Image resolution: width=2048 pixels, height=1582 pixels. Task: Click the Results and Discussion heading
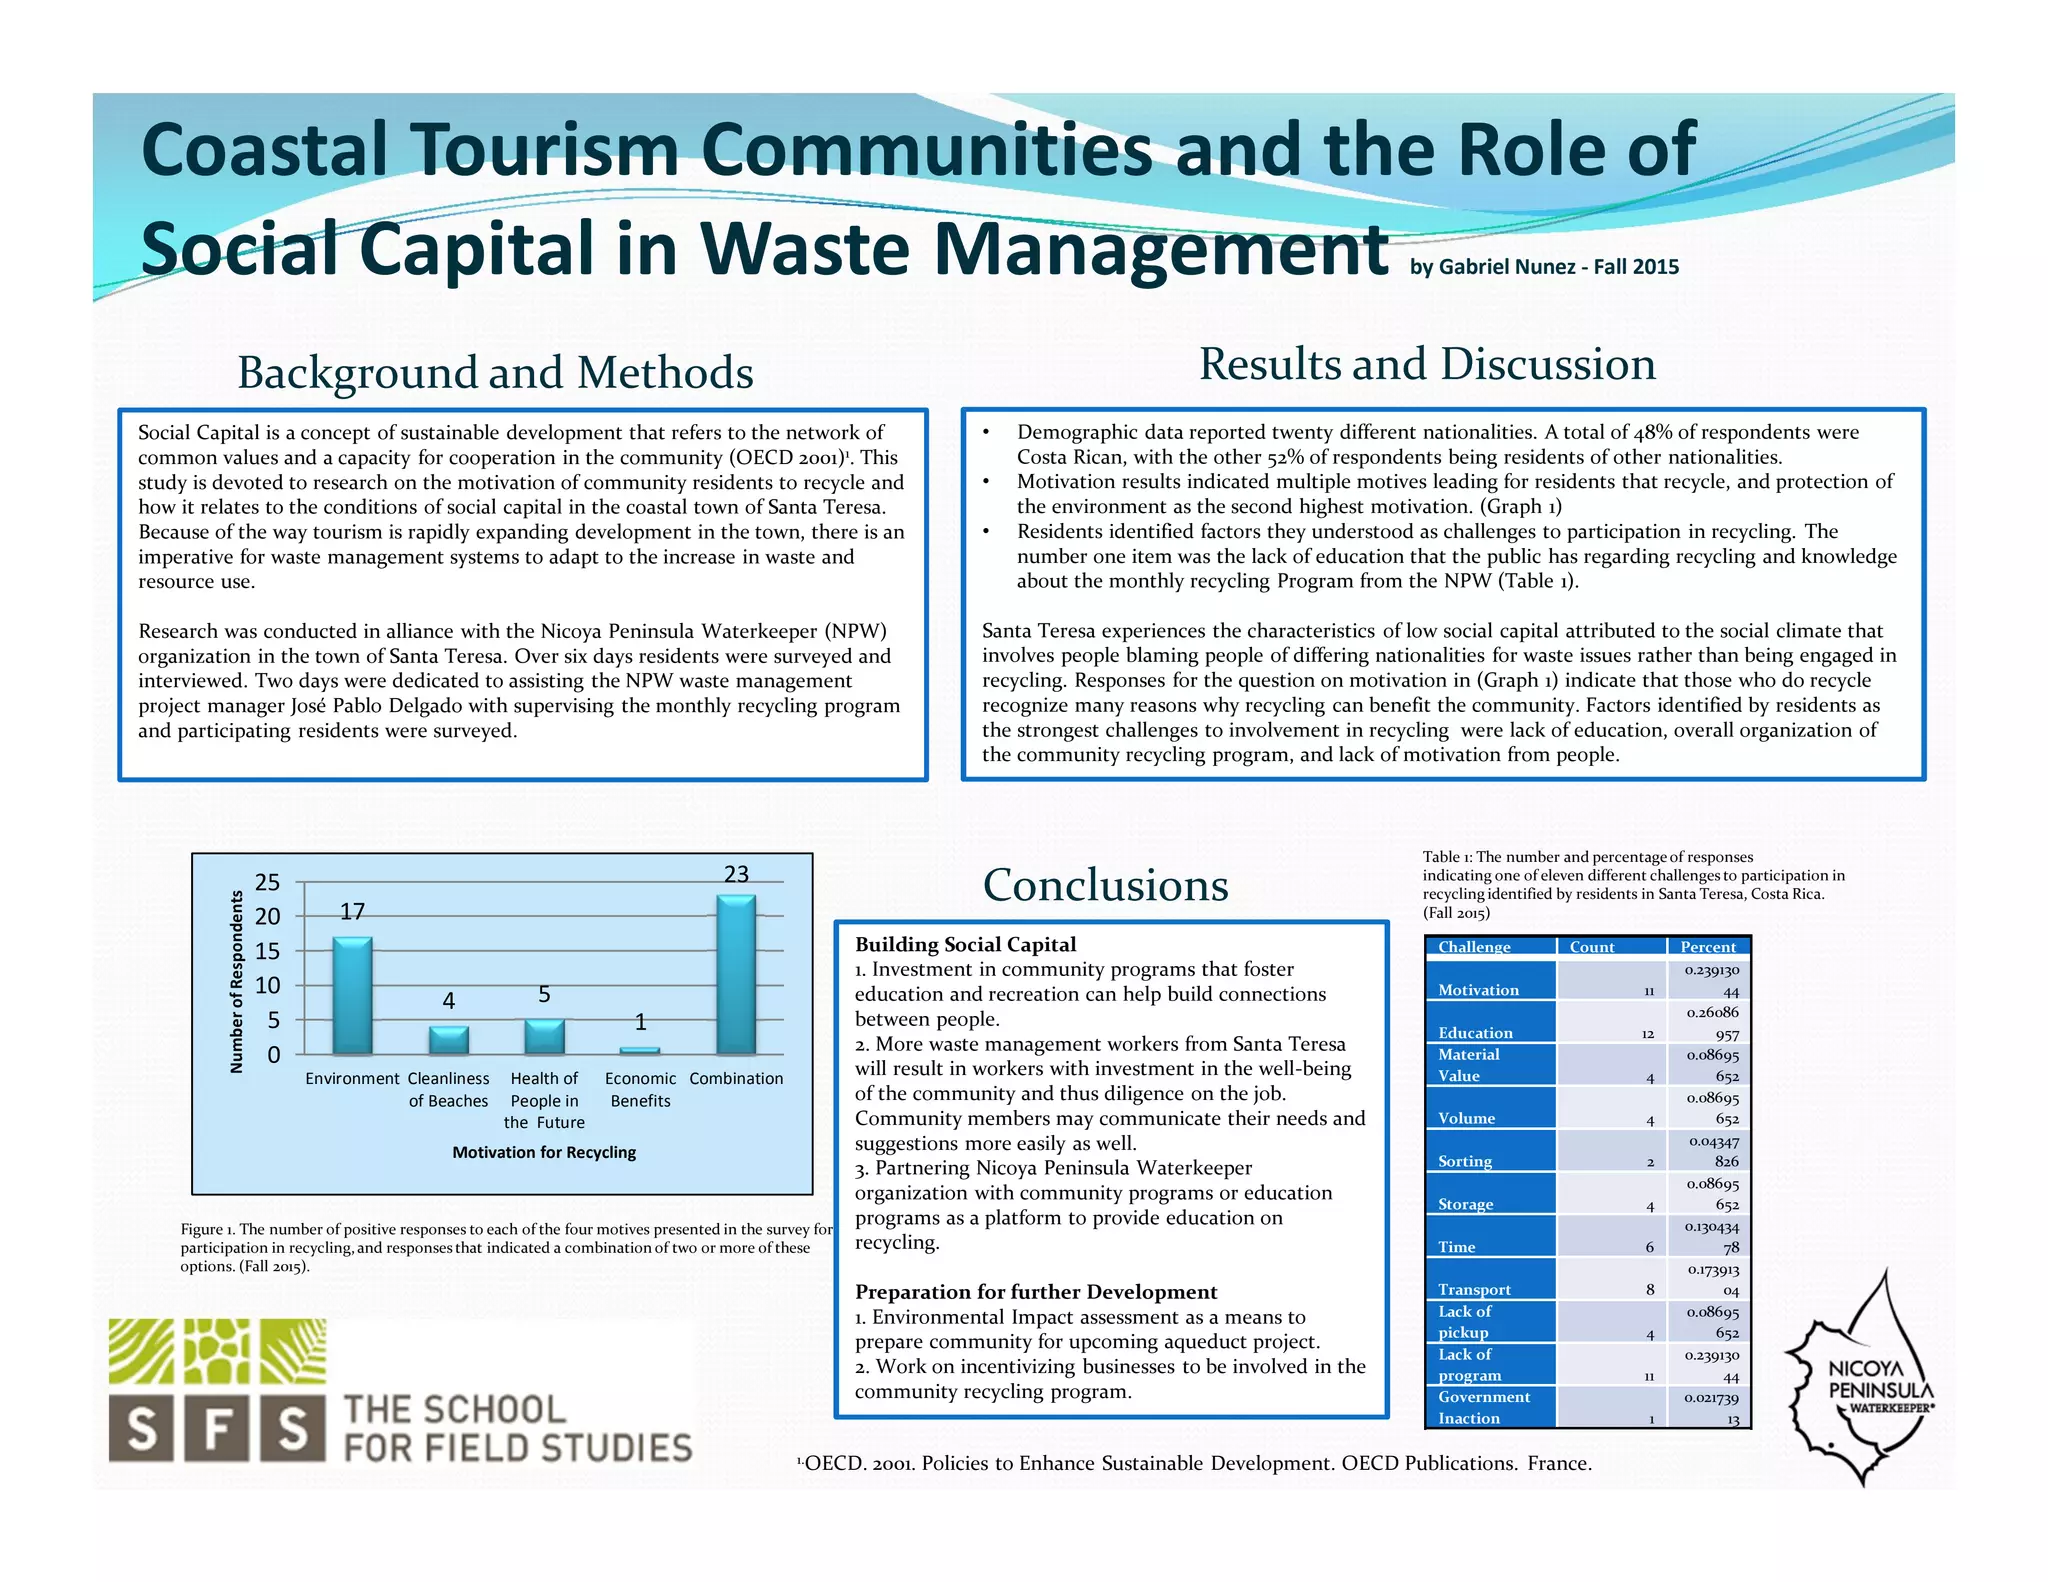(x=1427, y=364)
